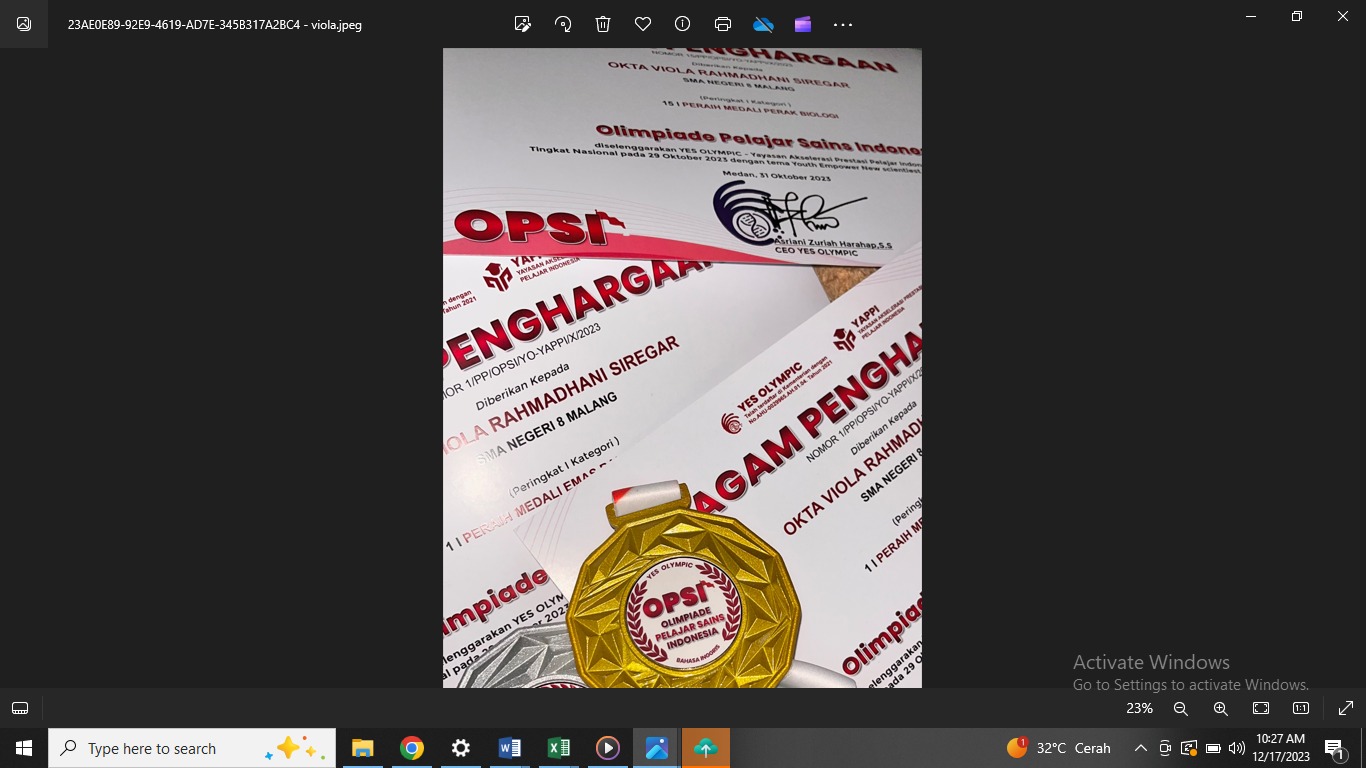Open media player app in taskbar
Viewport: 1366px width, 768px height.
tap(607, 748)
